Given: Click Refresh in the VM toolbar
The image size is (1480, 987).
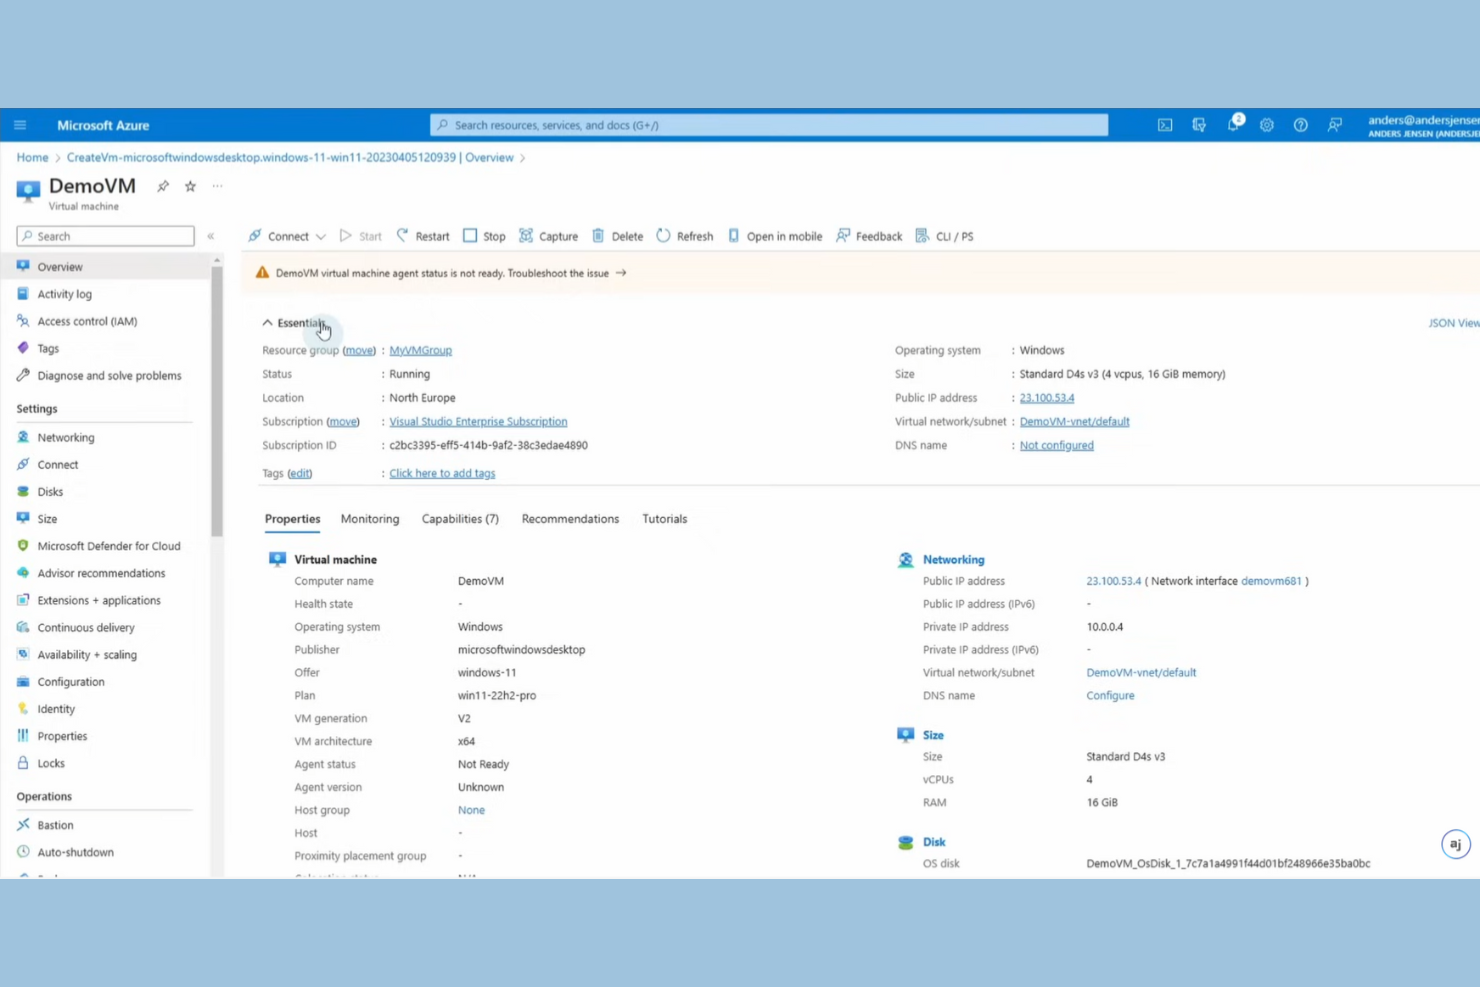Looking at the screenshot, I should click(685, 236).
